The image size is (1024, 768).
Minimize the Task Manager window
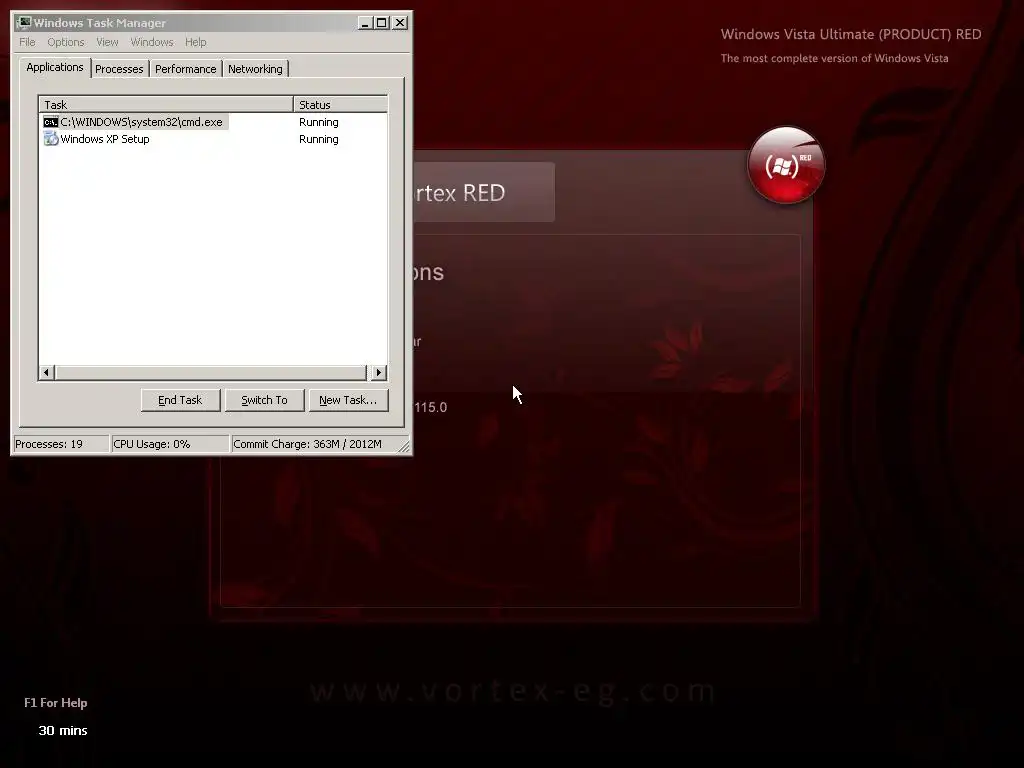[x=365, y=23]
